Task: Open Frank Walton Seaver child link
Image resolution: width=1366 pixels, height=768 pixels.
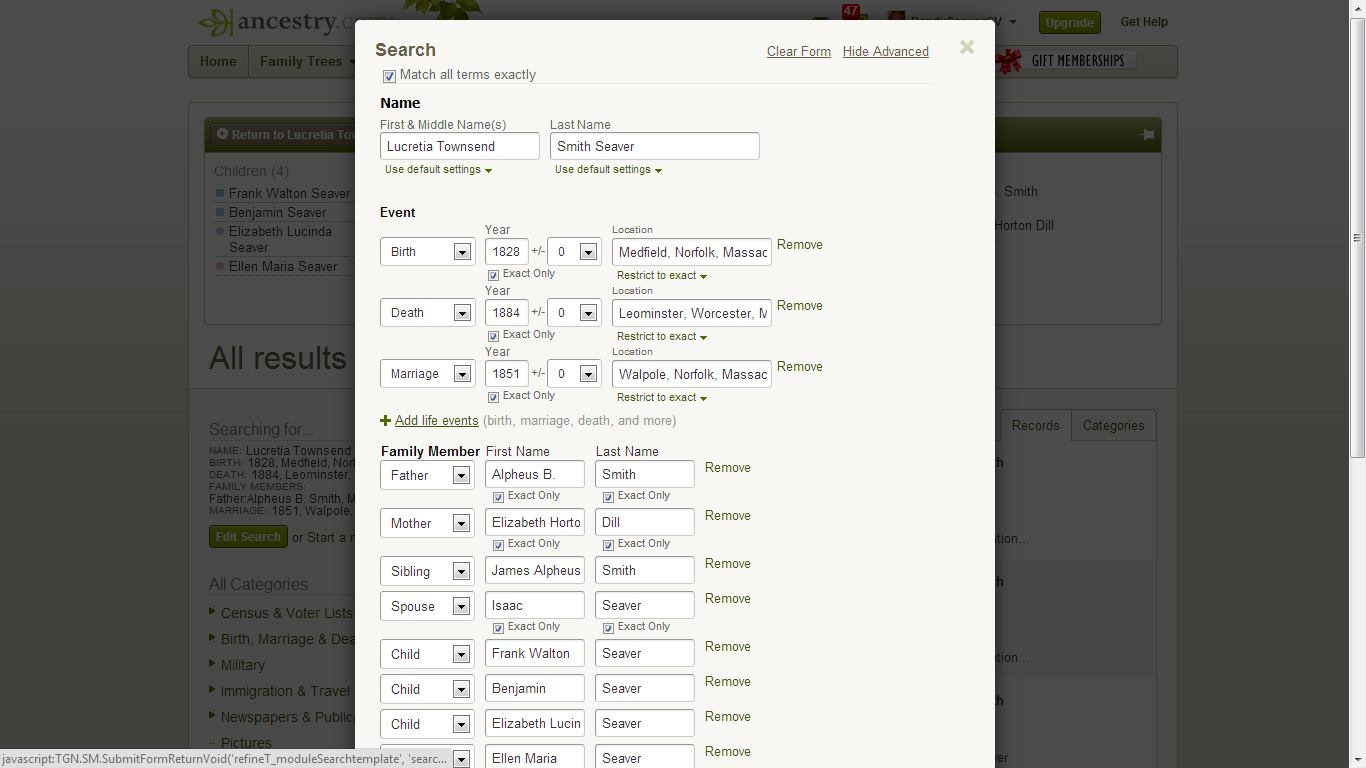Action: pyautogui.click(x=290, y=194)
